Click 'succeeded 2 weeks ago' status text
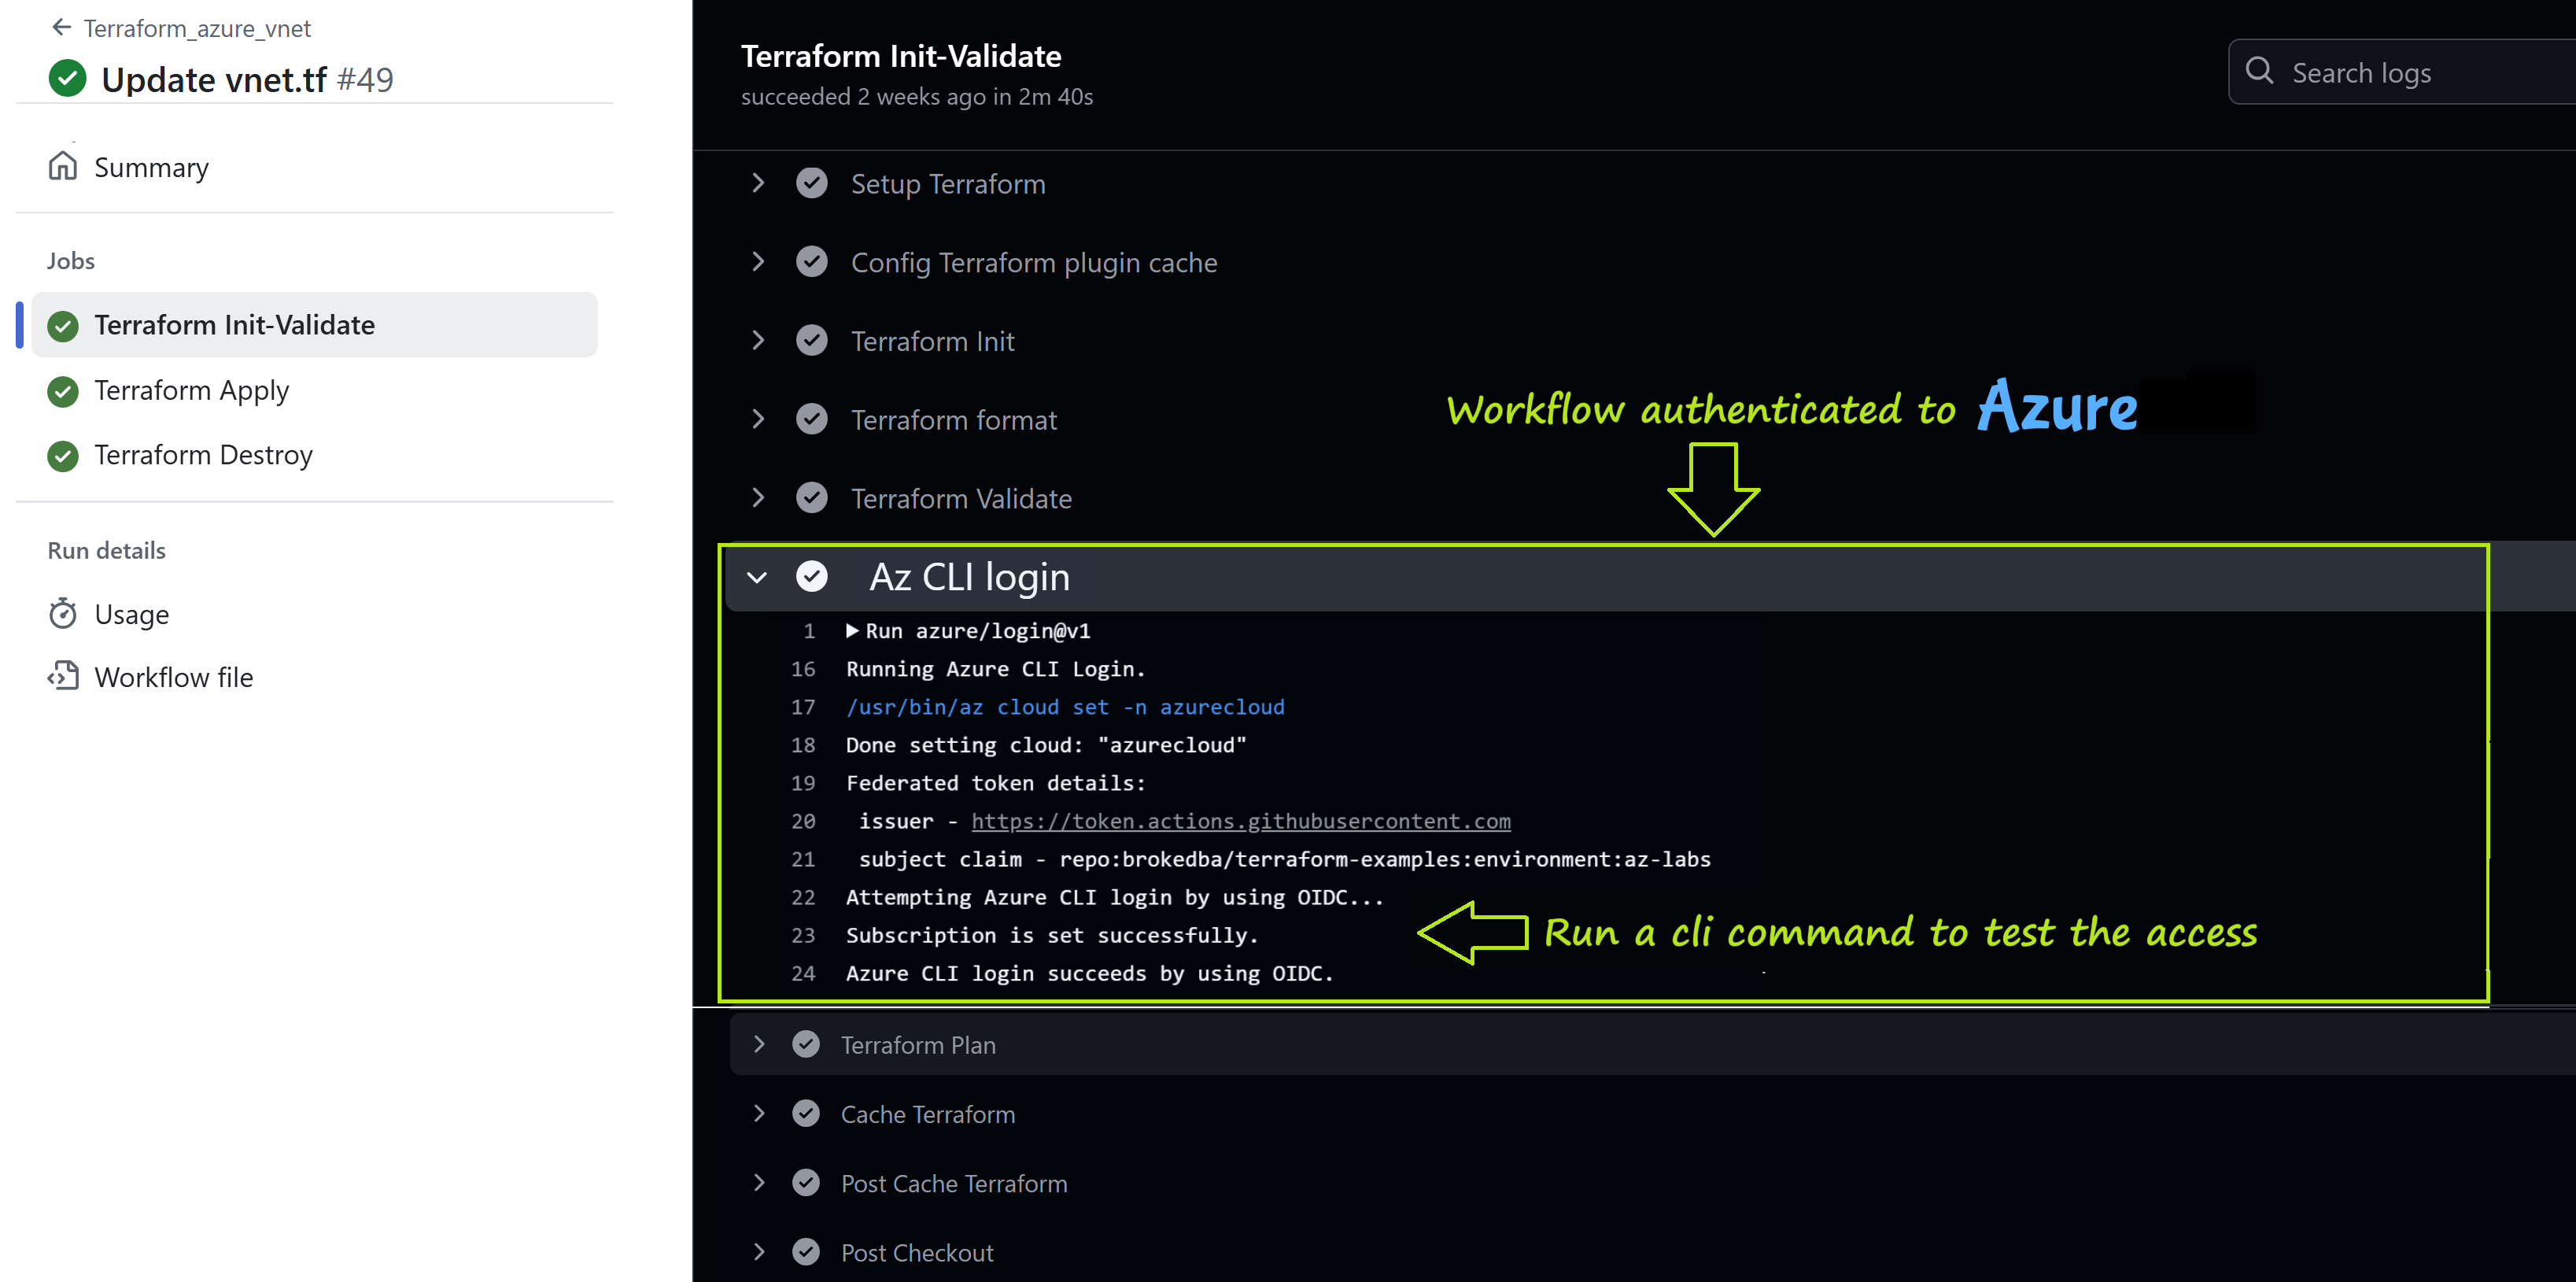2576x1282 pixels. point(917,97)
